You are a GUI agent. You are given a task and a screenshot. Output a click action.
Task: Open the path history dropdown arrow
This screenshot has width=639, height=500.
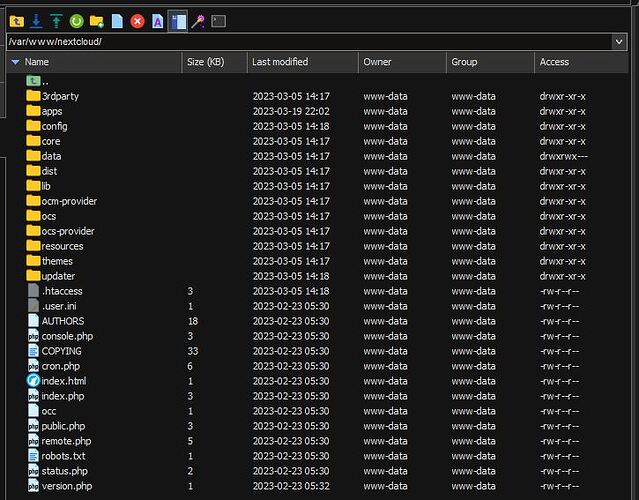[619, 42]
